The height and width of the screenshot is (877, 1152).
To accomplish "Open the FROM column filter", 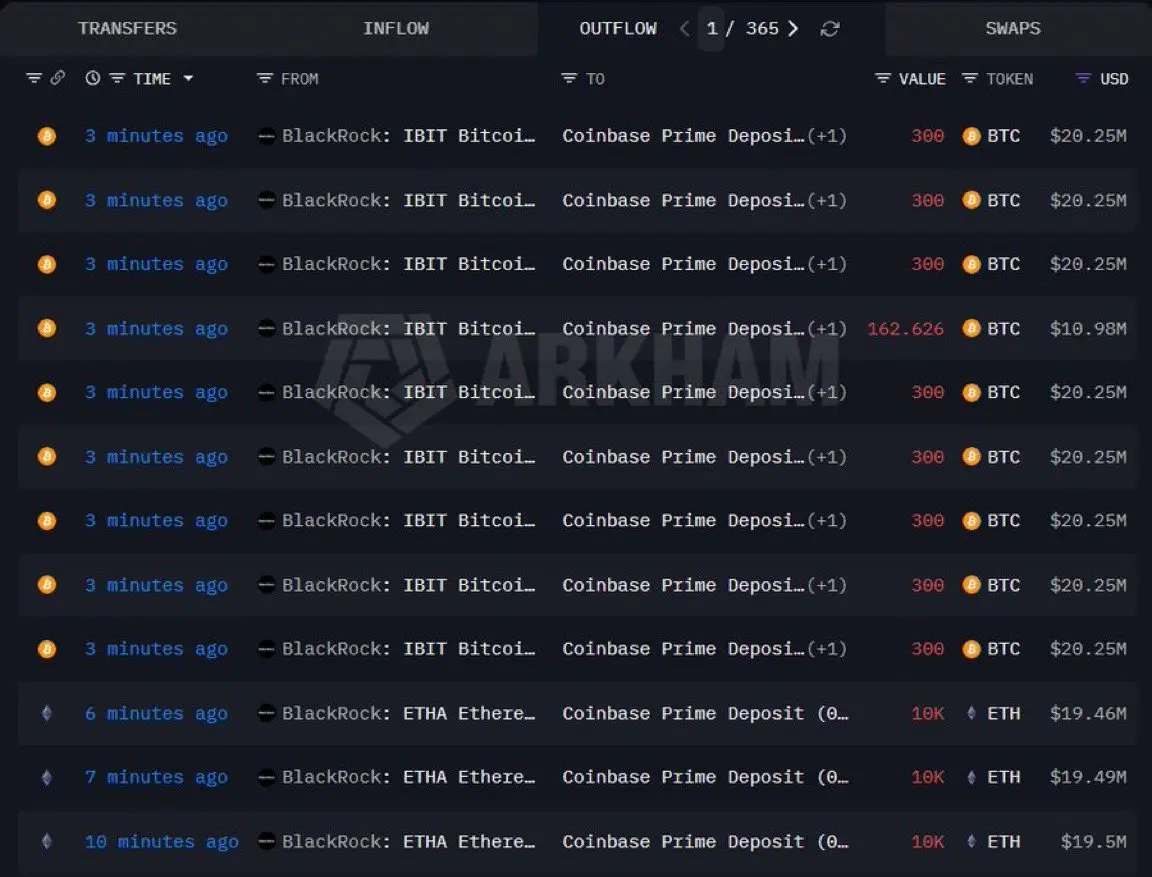I will (x=264, y=79).
